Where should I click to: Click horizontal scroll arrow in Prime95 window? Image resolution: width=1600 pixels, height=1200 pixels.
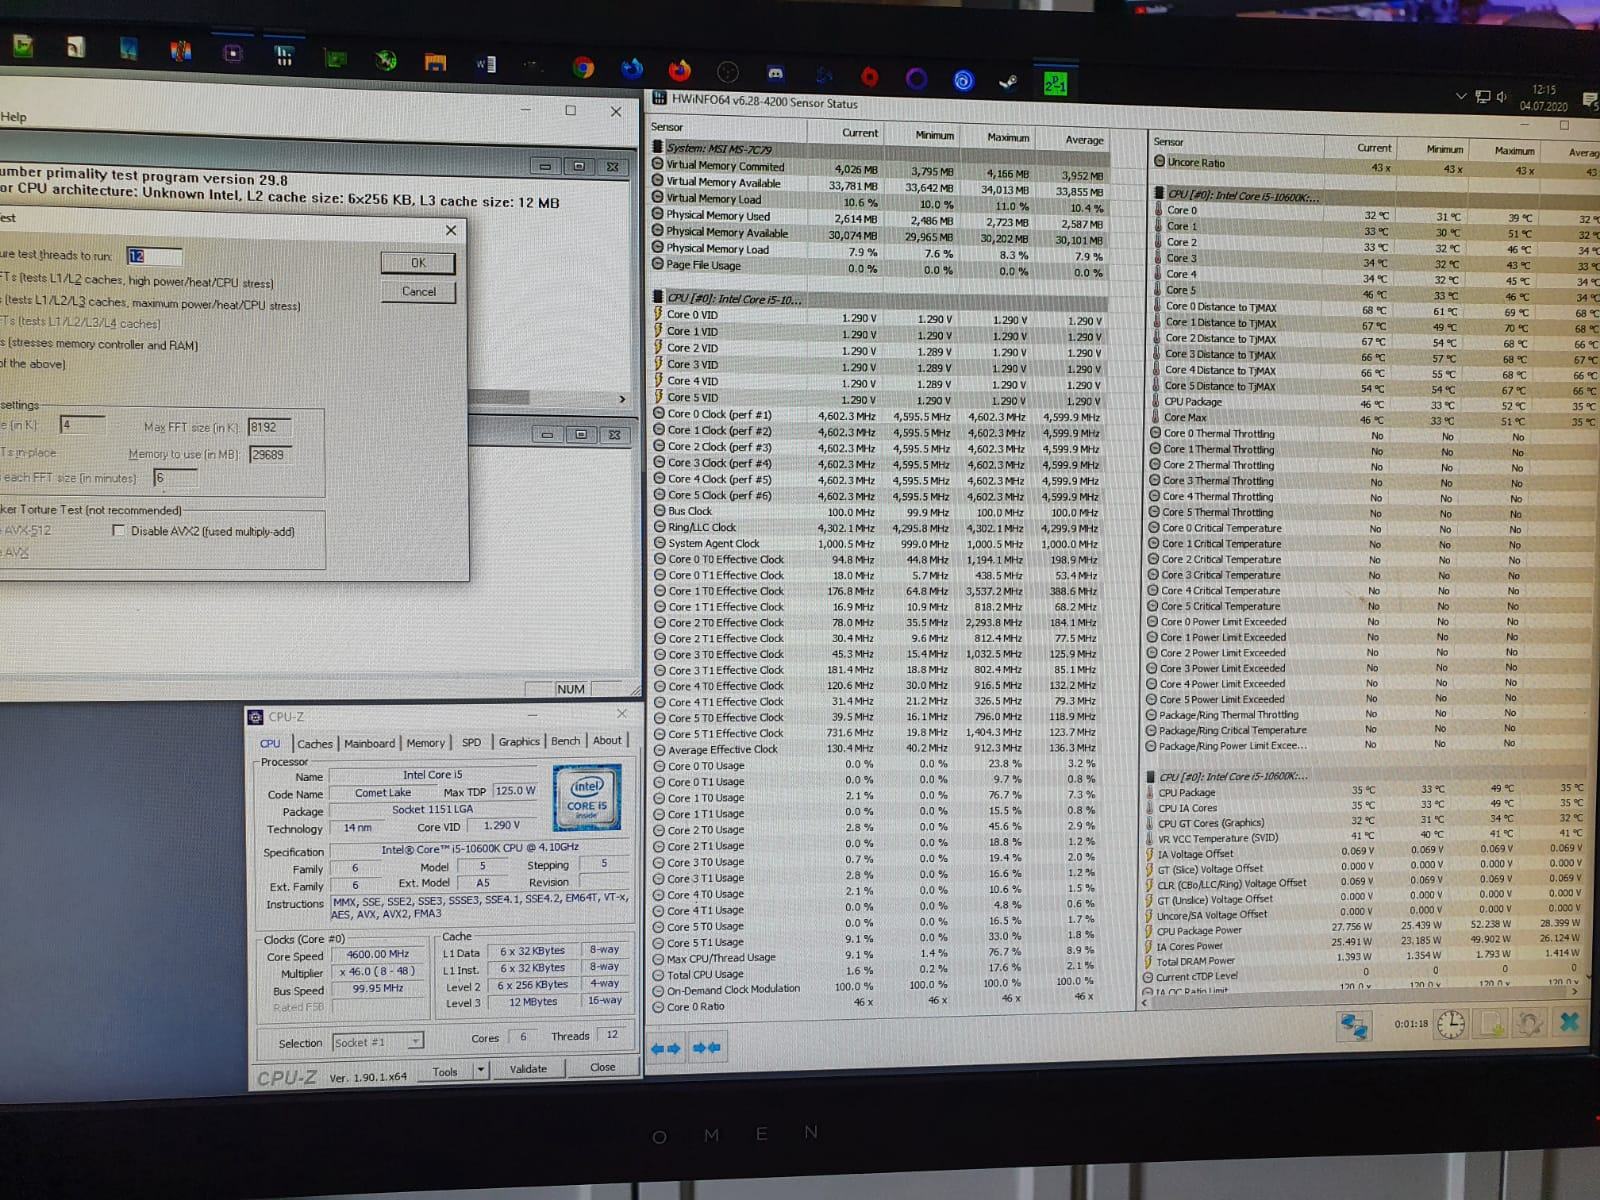(621, 399)
